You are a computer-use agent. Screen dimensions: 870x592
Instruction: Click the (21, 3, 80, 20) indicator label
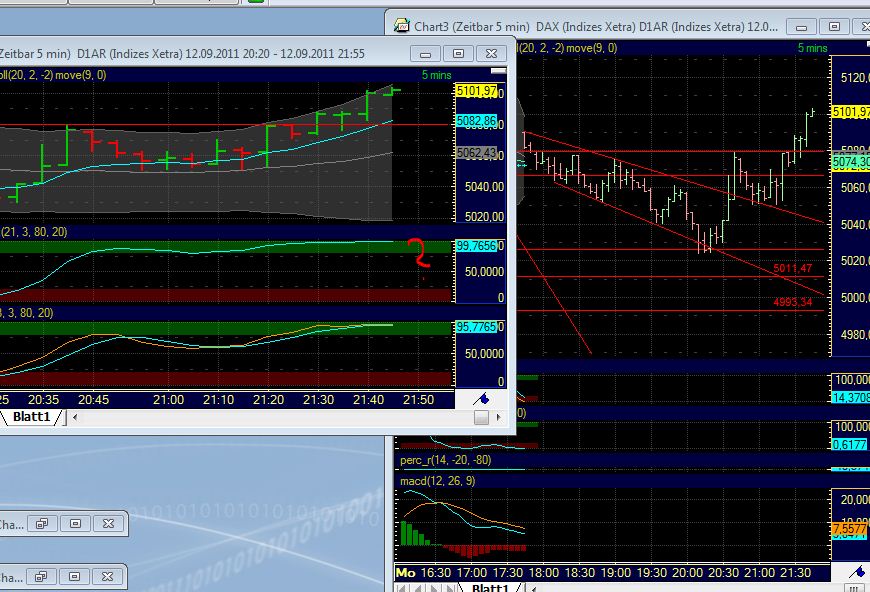click(34, 232)
